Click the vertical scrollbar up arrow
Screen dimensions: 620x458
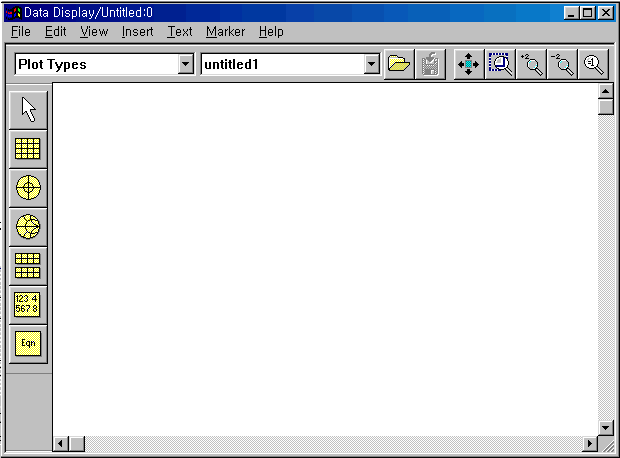point(605,91)
